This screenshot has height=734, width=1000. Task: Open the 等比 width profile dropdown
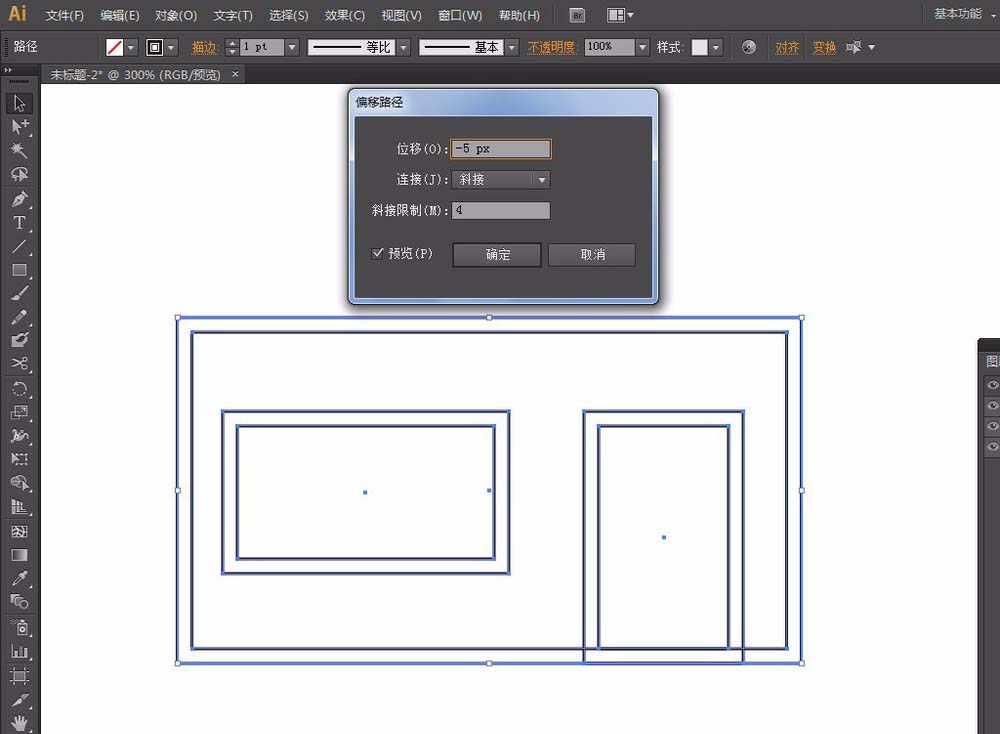pyautogui.click(x=403, y=47)
